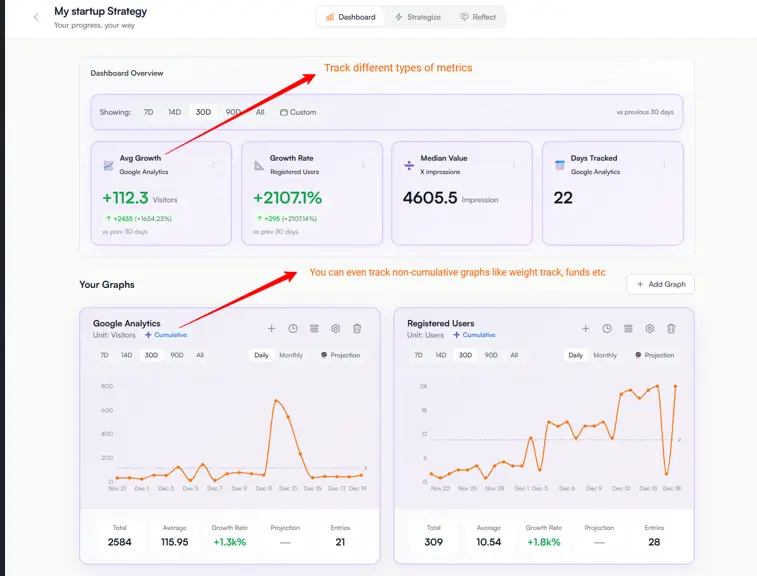Delete Google Analytics graph with trash icon
Image resolution: width=757 pixels, height=576 pixels.
point(357,328)
